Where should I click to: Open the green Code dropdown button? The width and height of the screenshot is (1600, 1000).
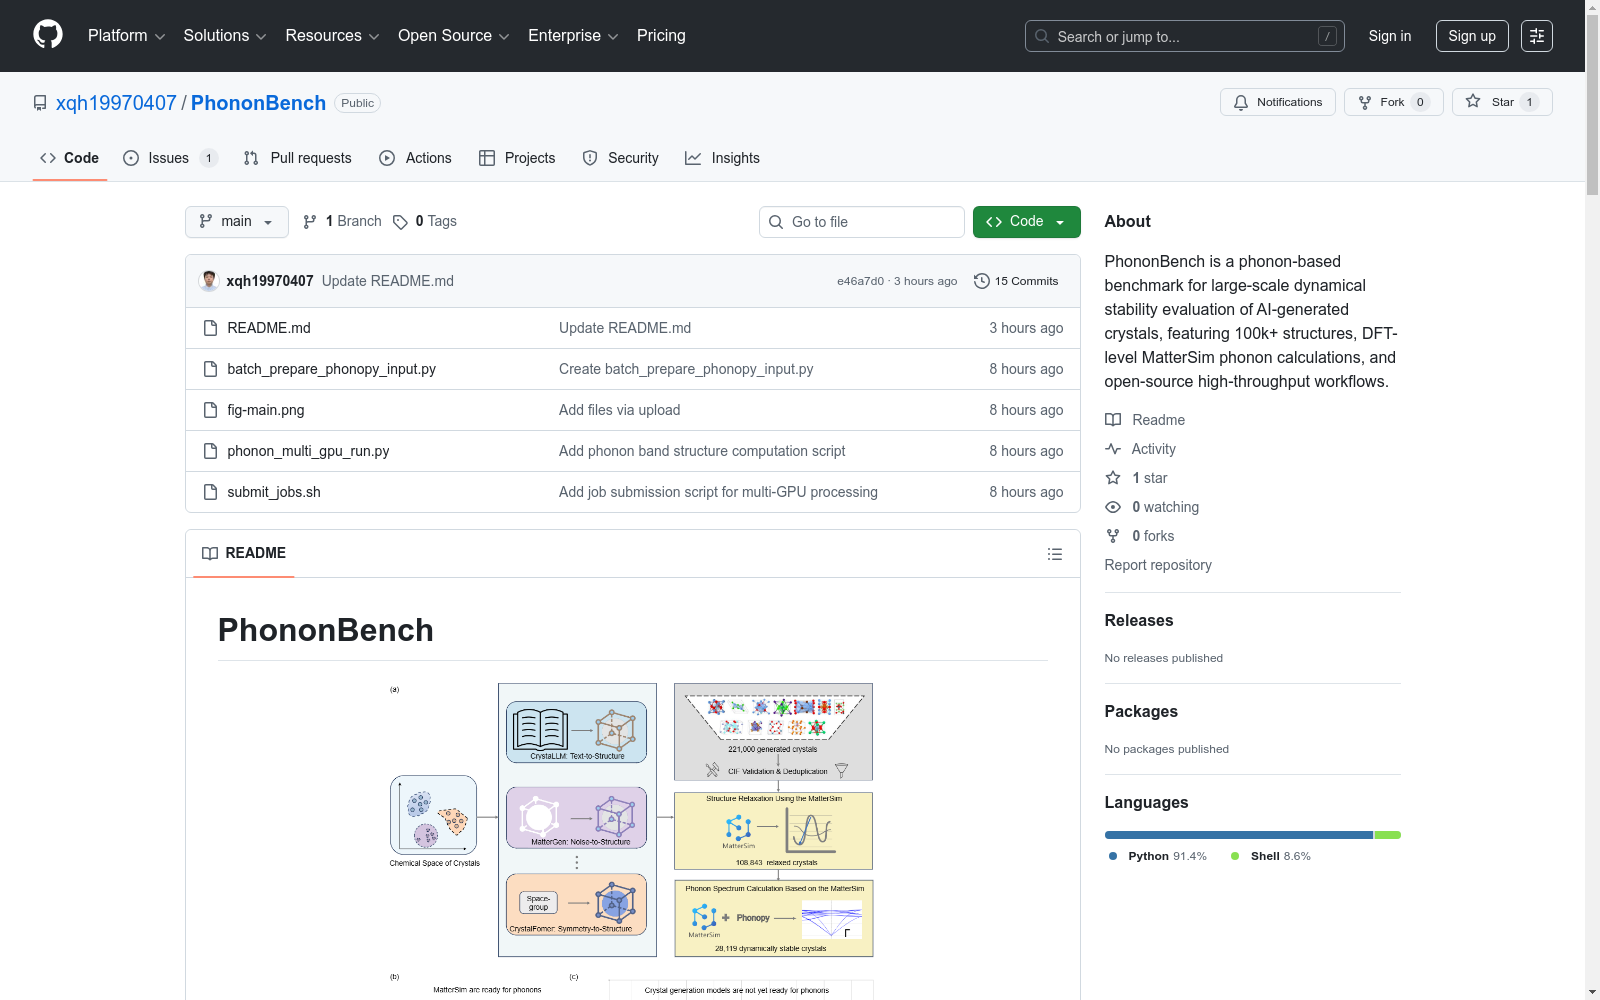click(x=1027, y=222)
